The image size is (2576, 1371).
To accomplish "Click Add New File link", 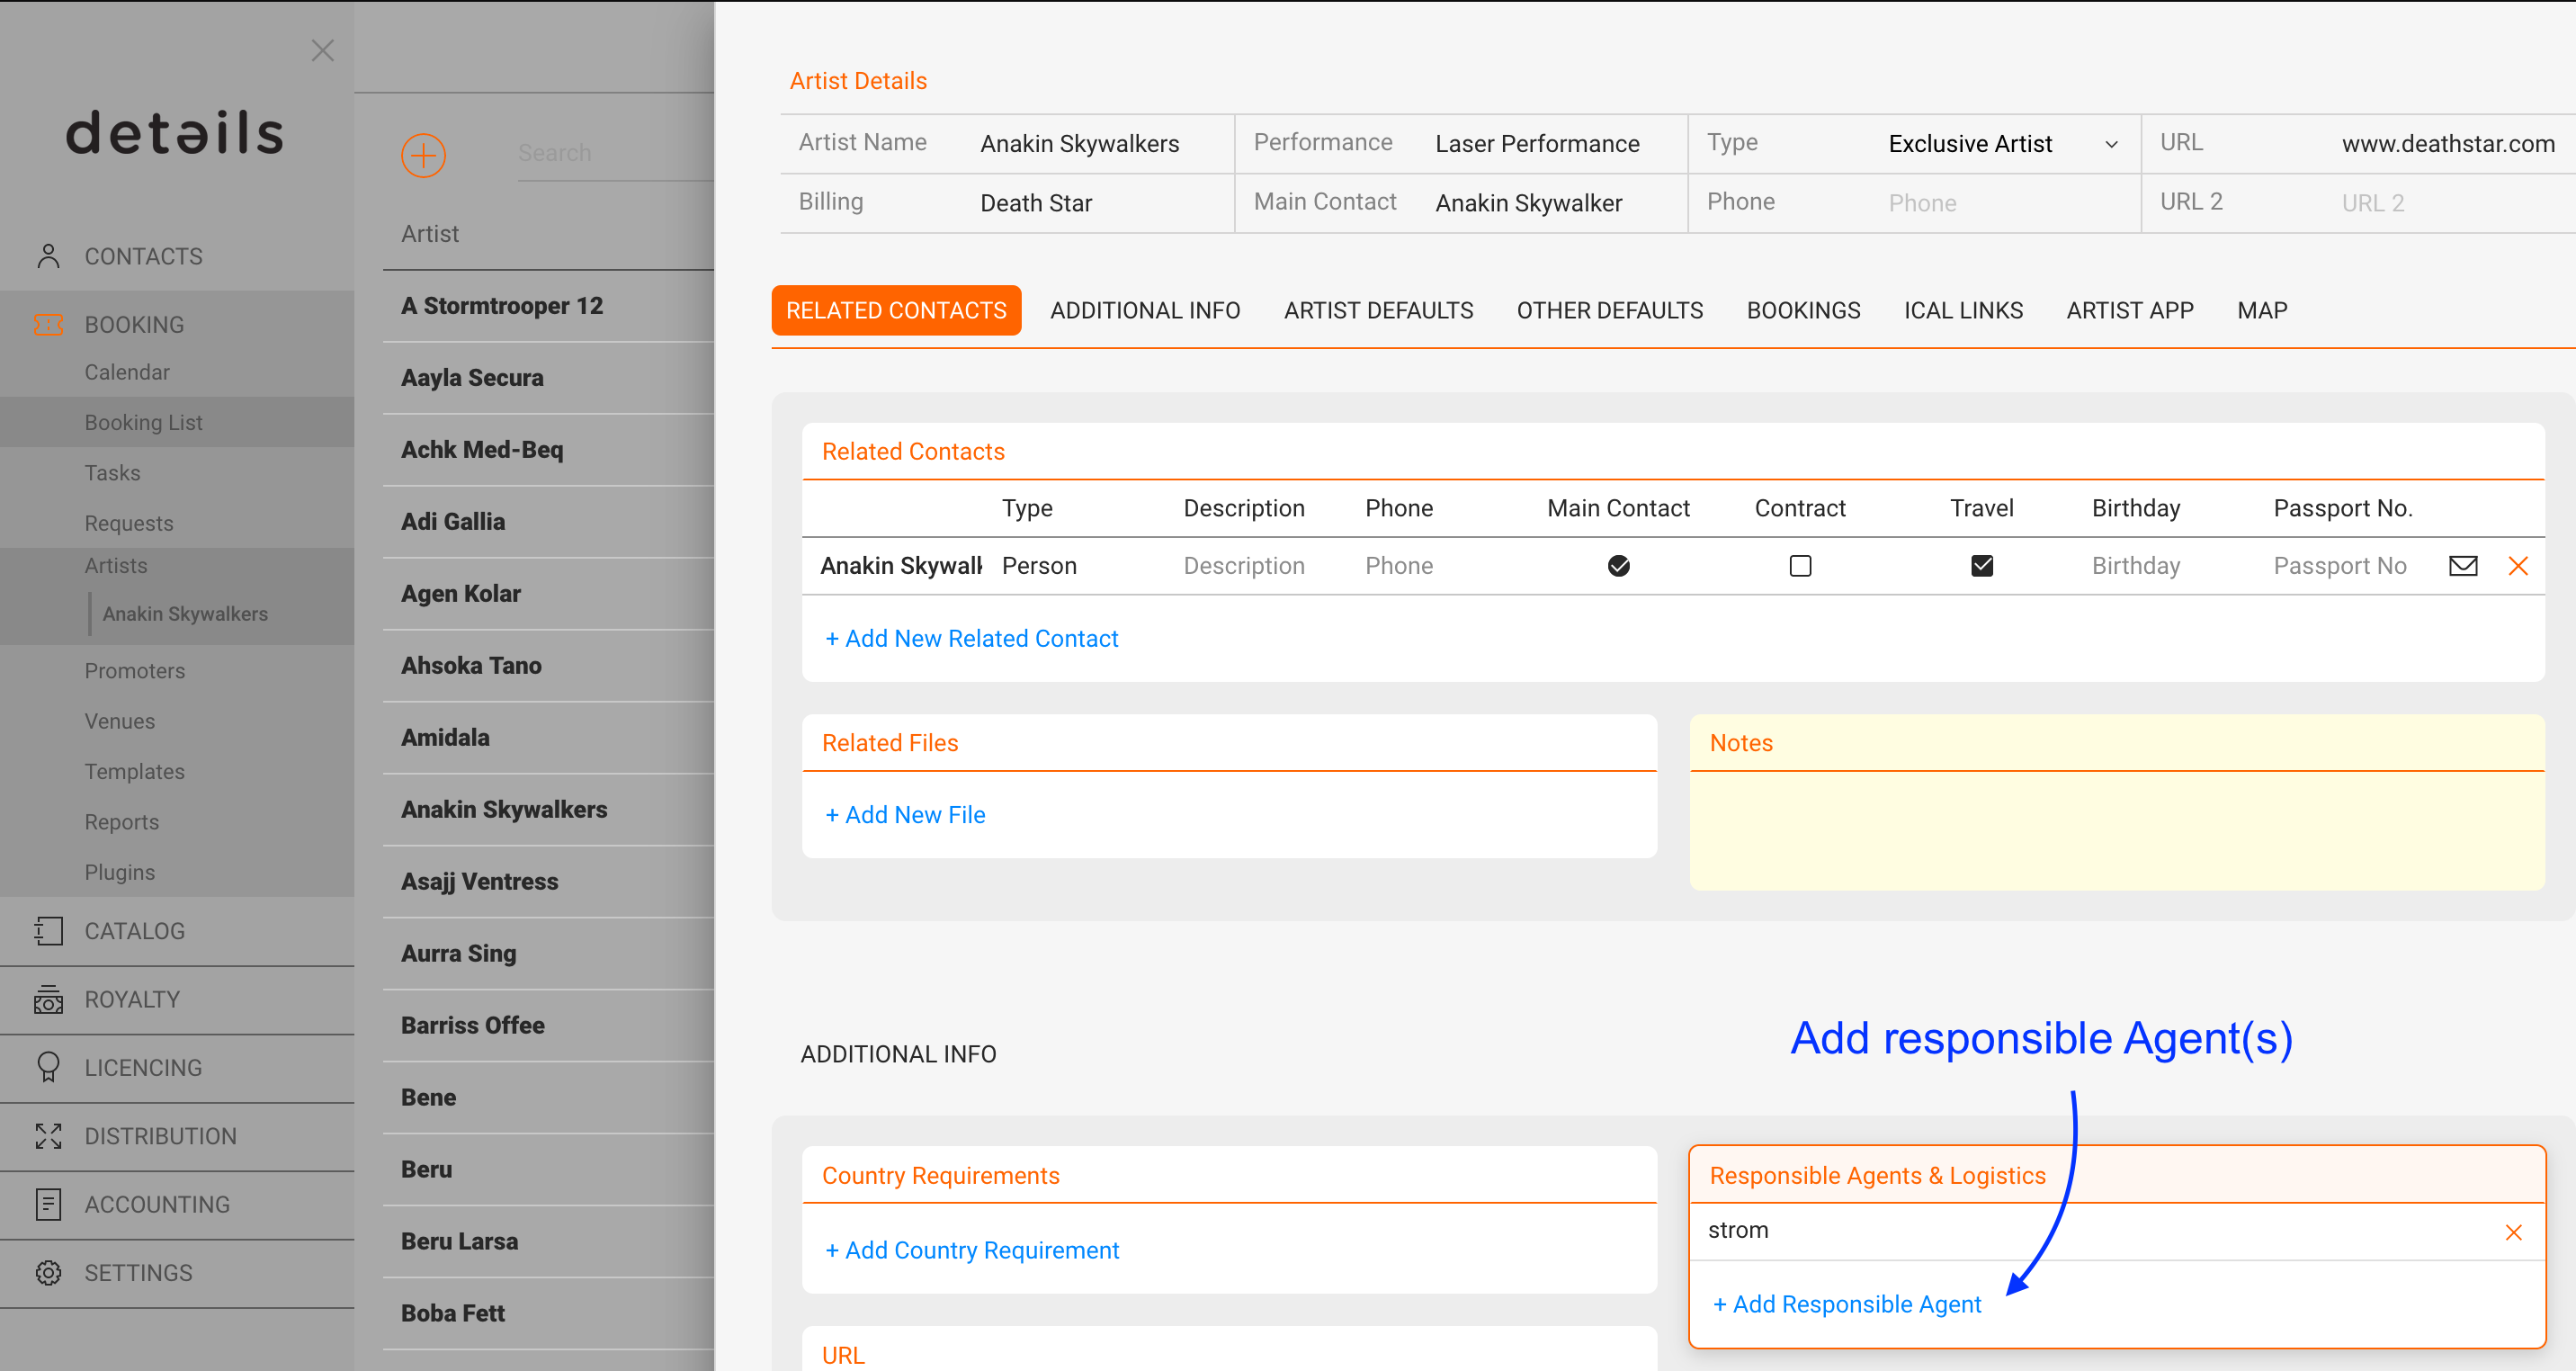I will click(x=905, y=814).
